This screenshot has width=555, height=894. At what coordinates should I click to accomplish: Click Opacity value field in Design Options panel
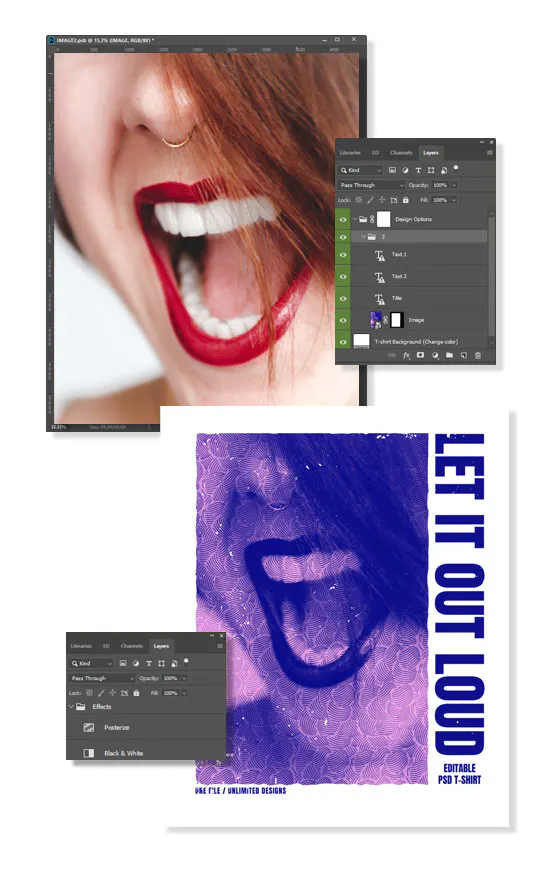(x=440, y=185)
